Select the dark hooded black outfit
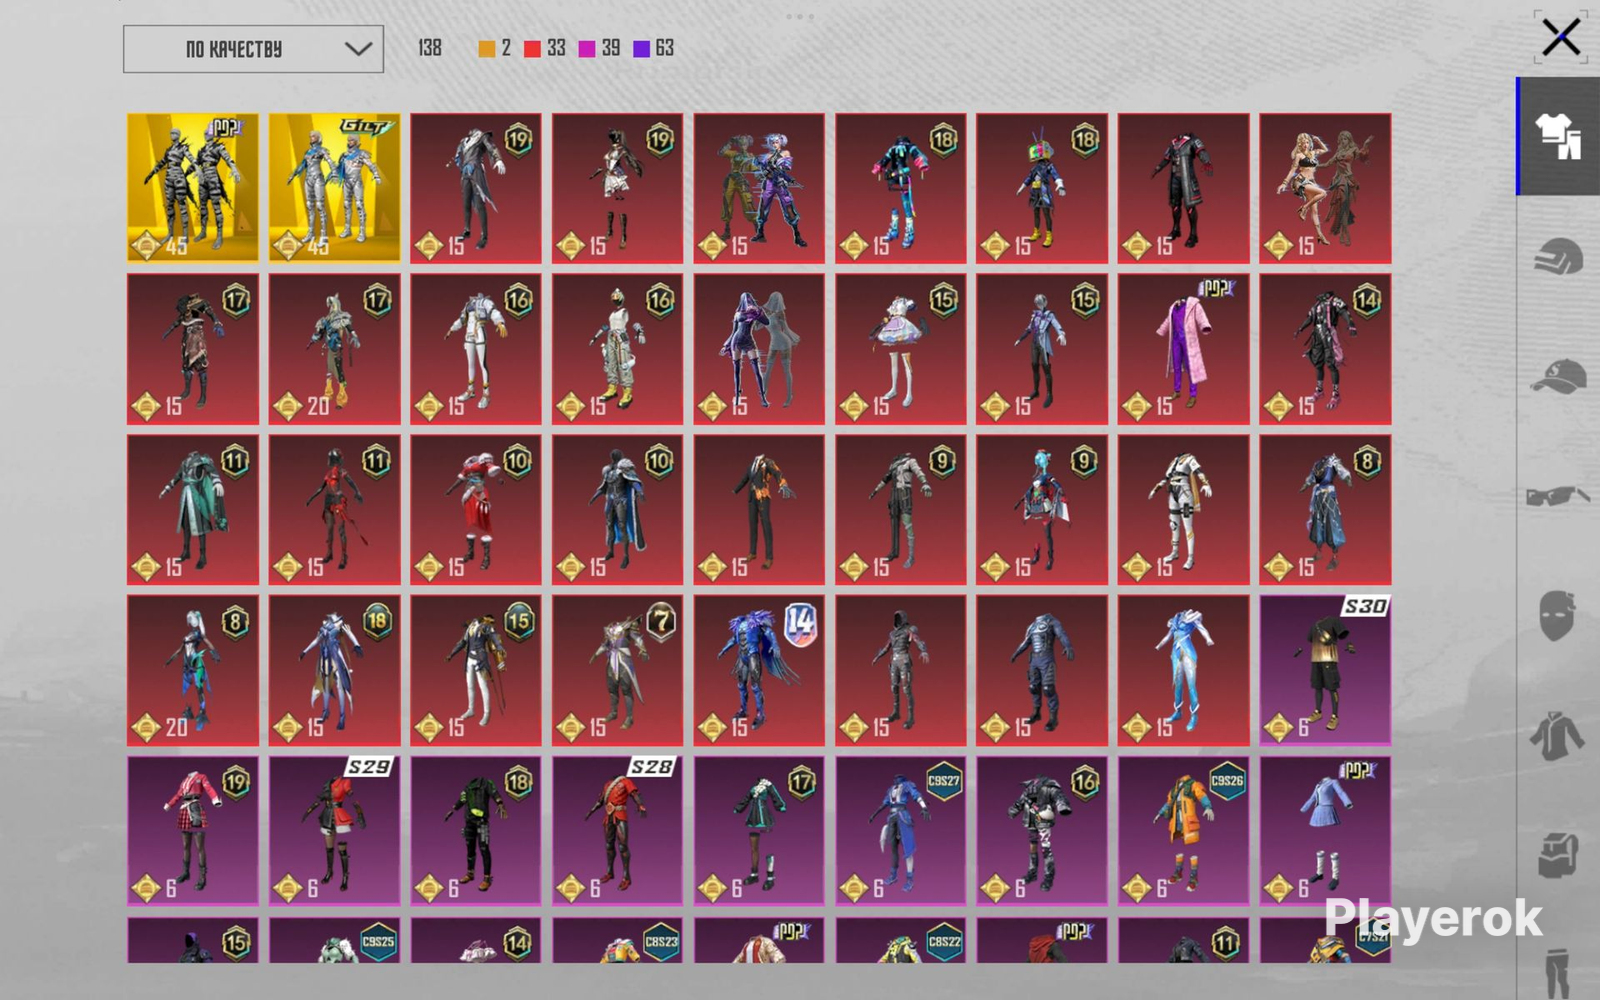This screenshot has width=1600, height=1000. [901, 670]
